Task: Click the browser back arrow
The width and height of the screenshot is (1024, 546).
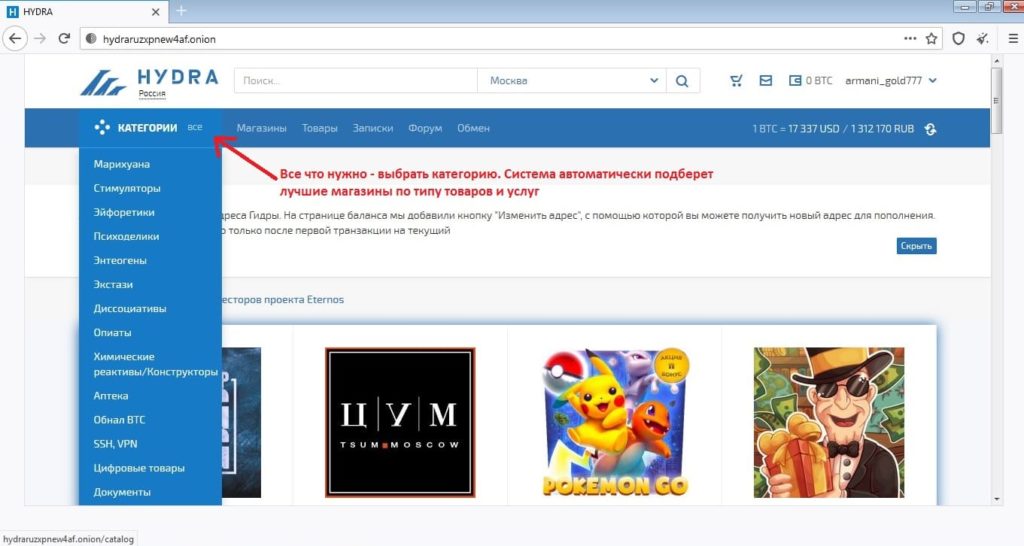Action: tap(16, 39)
